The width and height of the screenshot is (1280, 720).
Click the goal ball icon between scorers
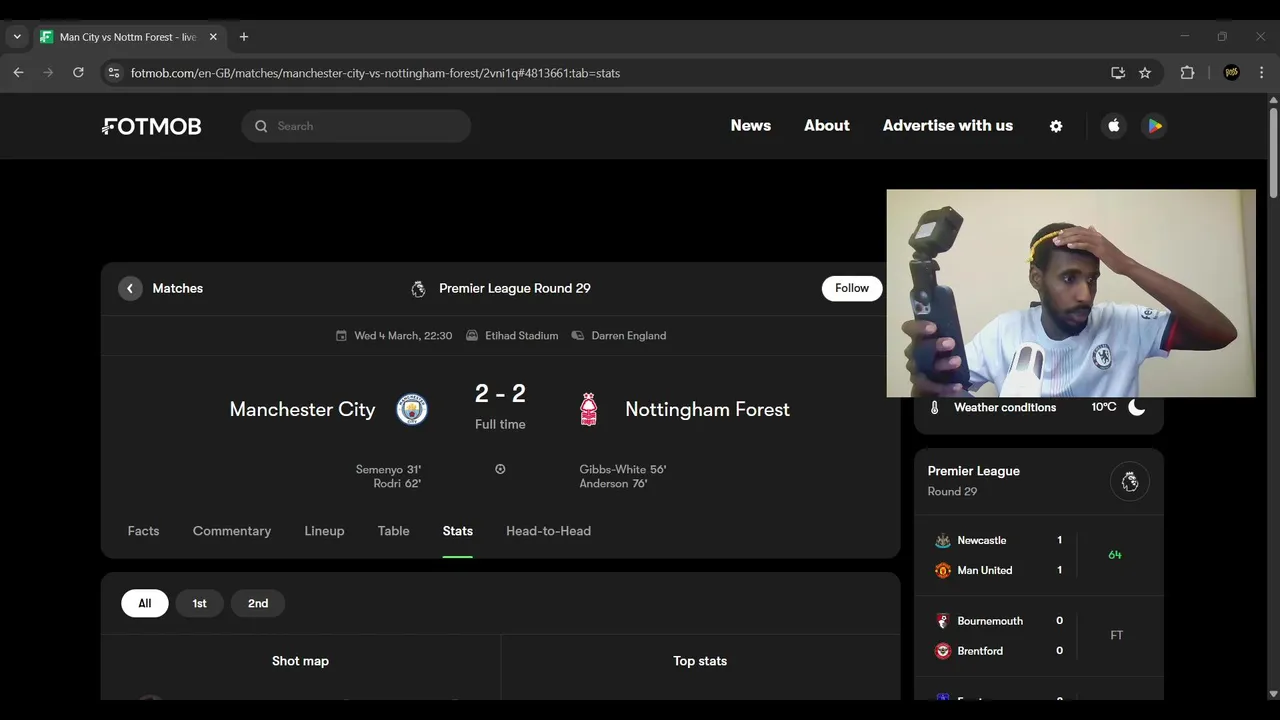pos(500,469)
